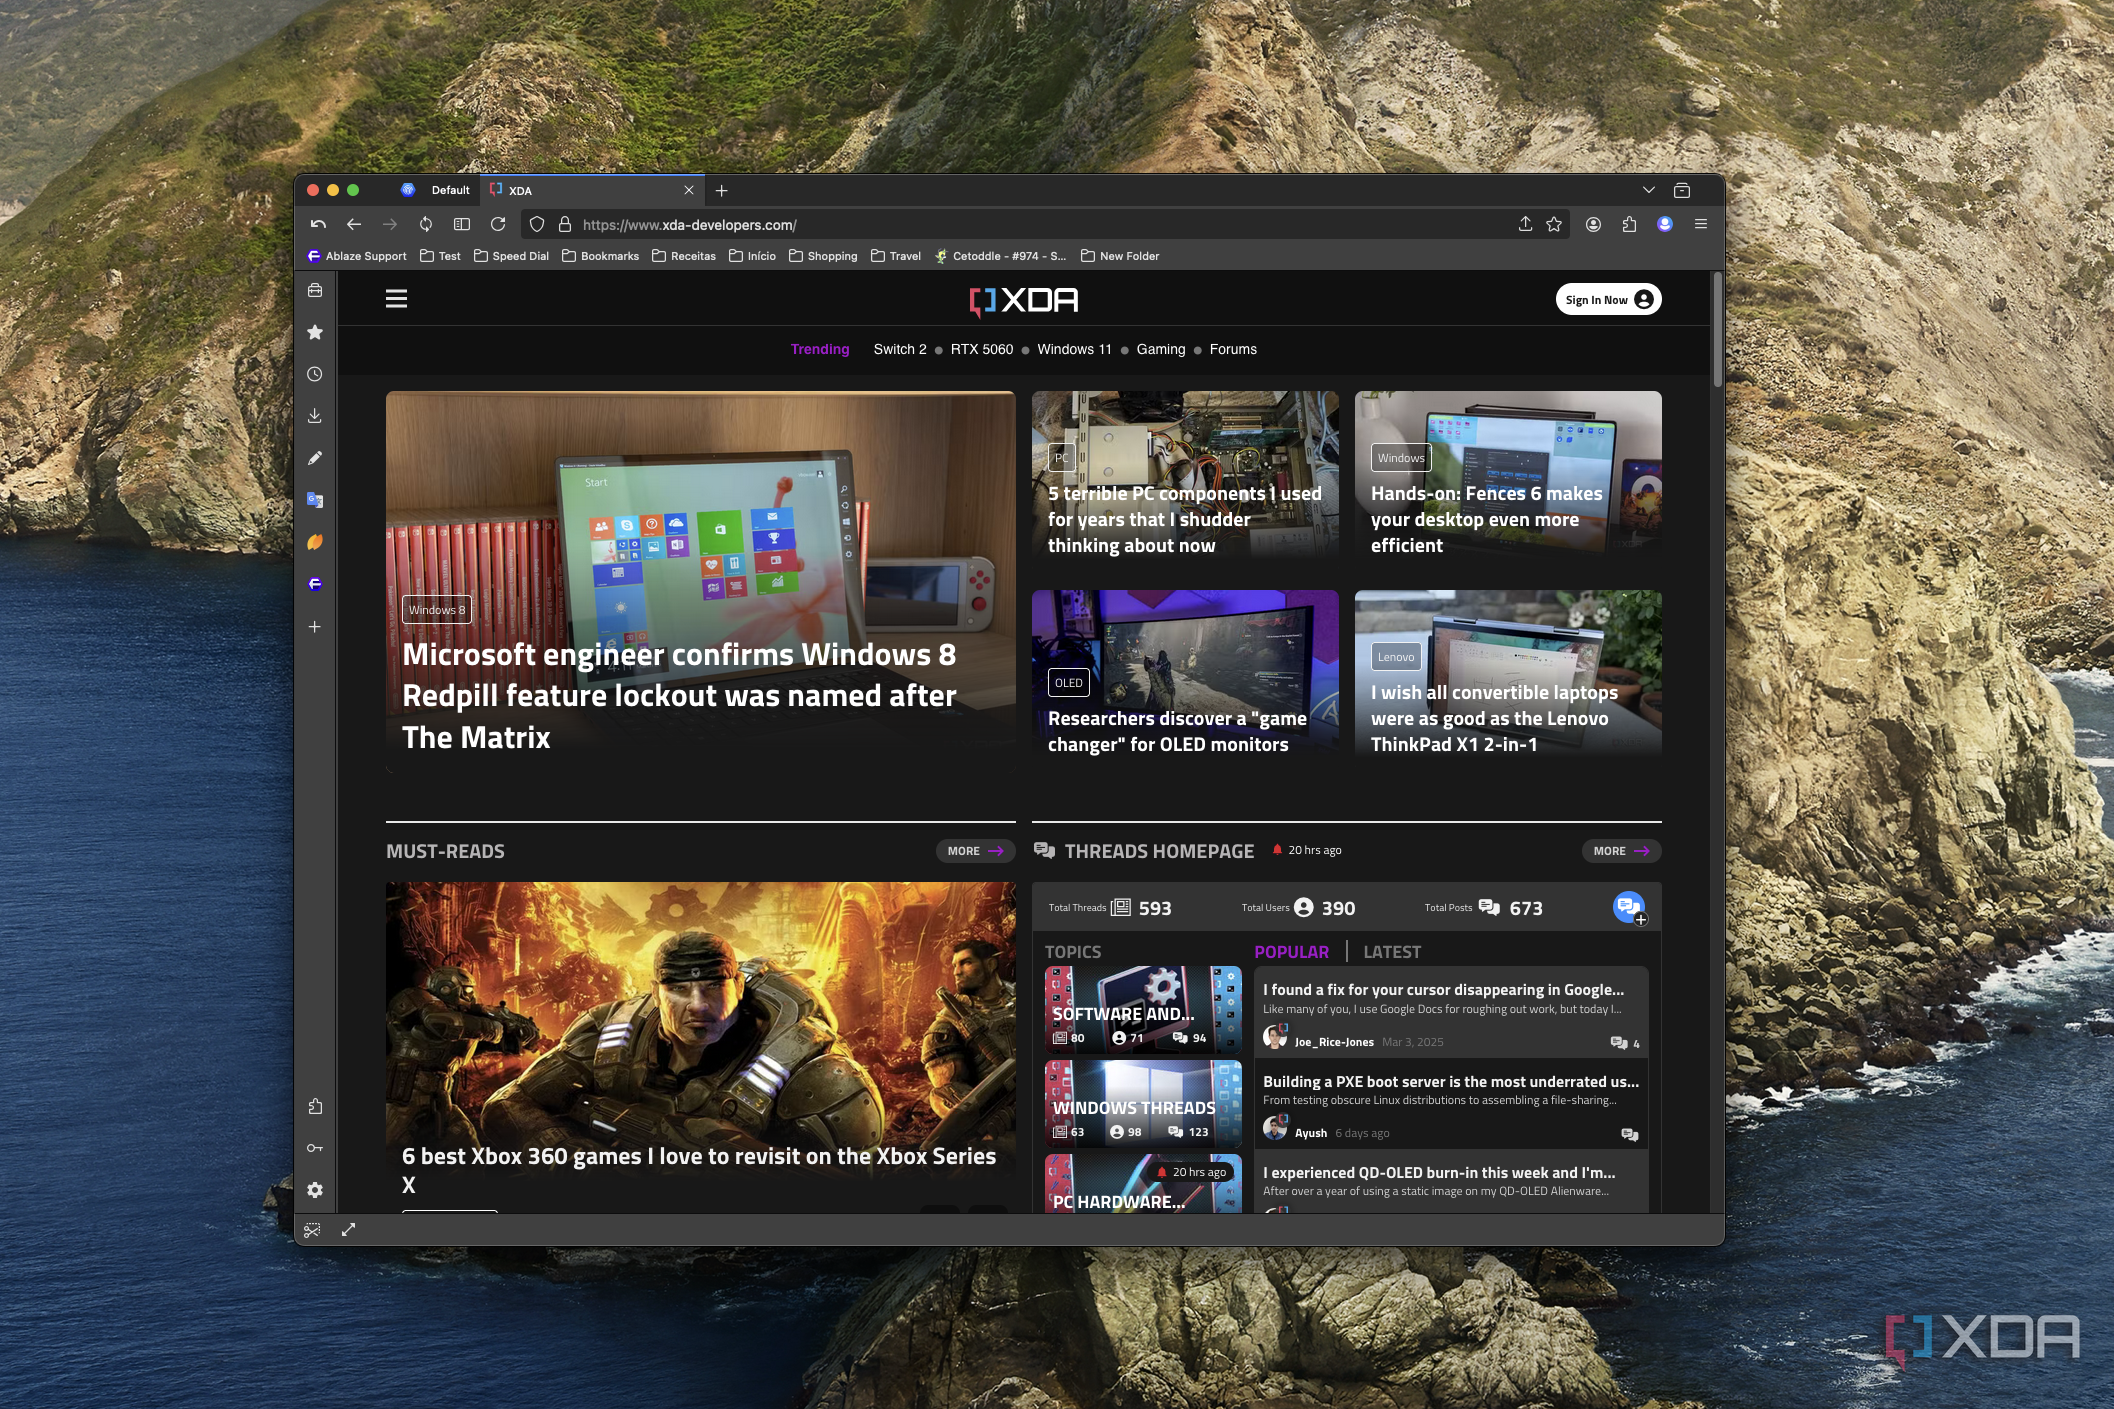Open the XDA site hamburger menu
The width and height of the screenshot is (2114, 1409).
tap(397, 299)
